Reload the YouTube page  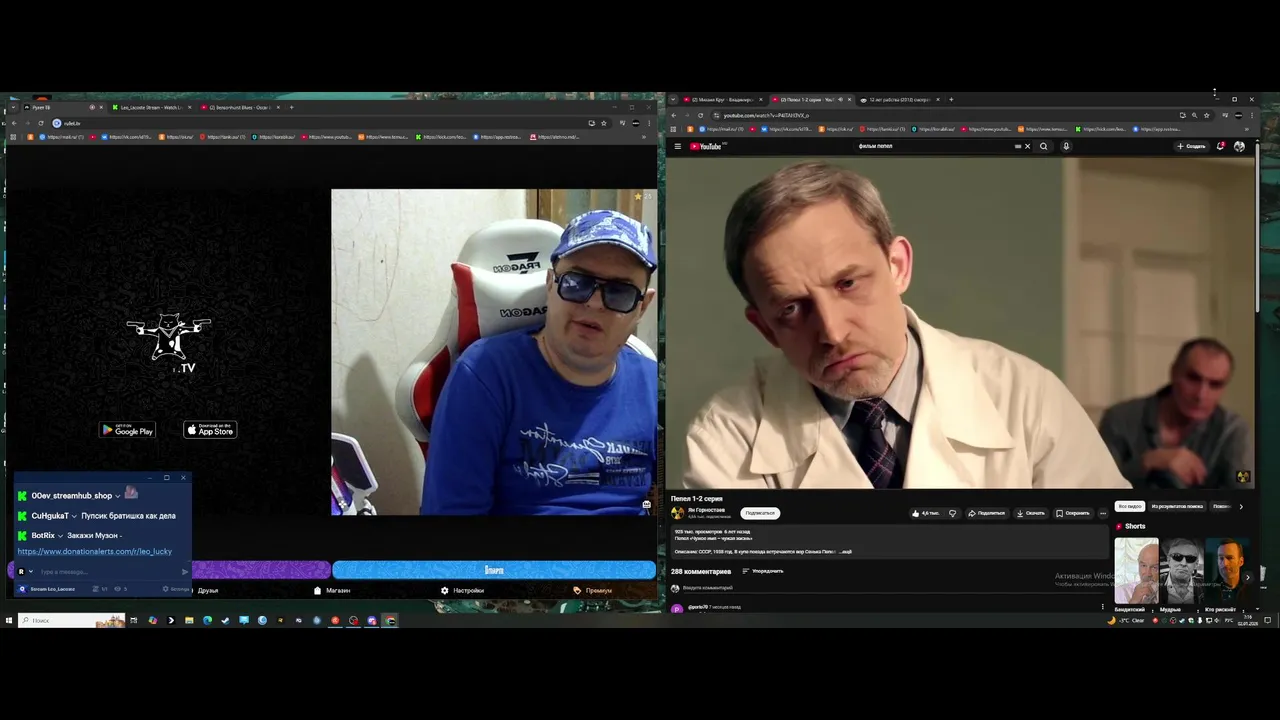pos(700,115)
